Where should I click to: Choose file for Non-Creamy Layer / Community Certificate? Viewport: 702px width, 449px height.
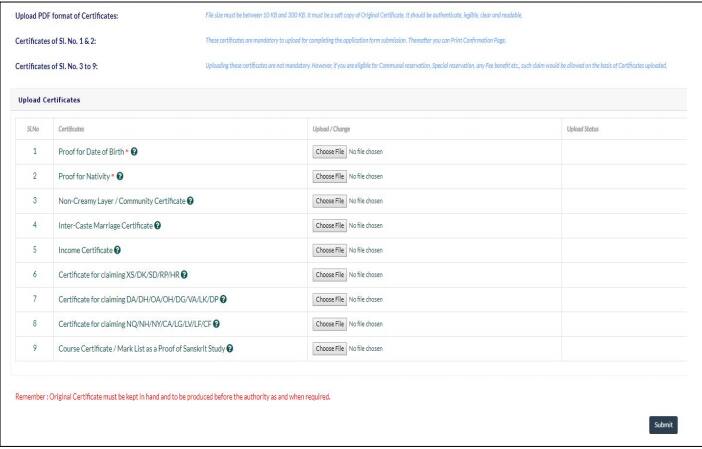329,201
